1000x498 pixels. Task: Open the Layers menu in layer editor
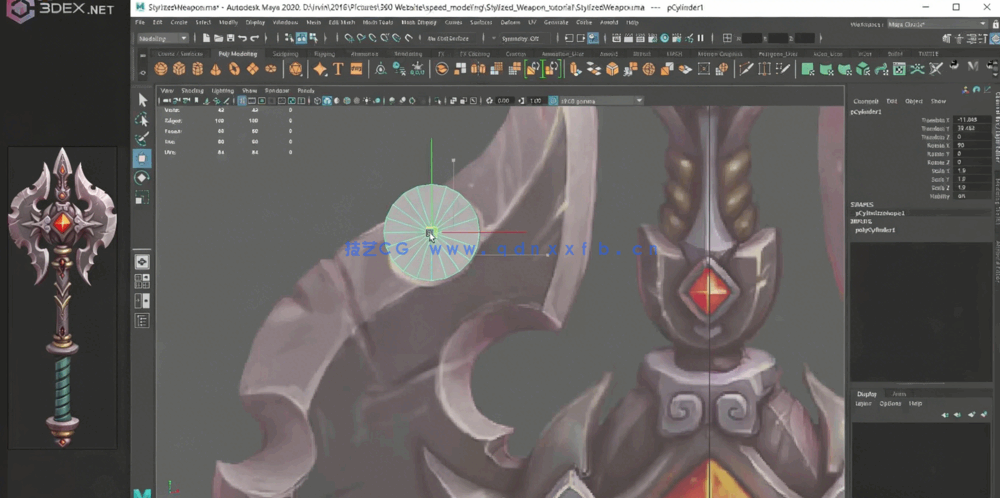pos(864,404)
